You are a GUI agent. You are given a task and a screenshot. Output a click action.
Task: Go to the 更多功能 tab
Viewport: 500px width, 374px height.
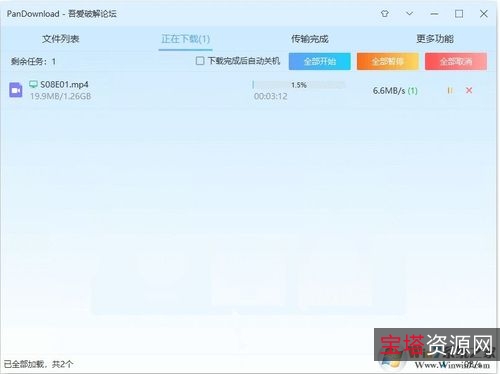(435, 39)
